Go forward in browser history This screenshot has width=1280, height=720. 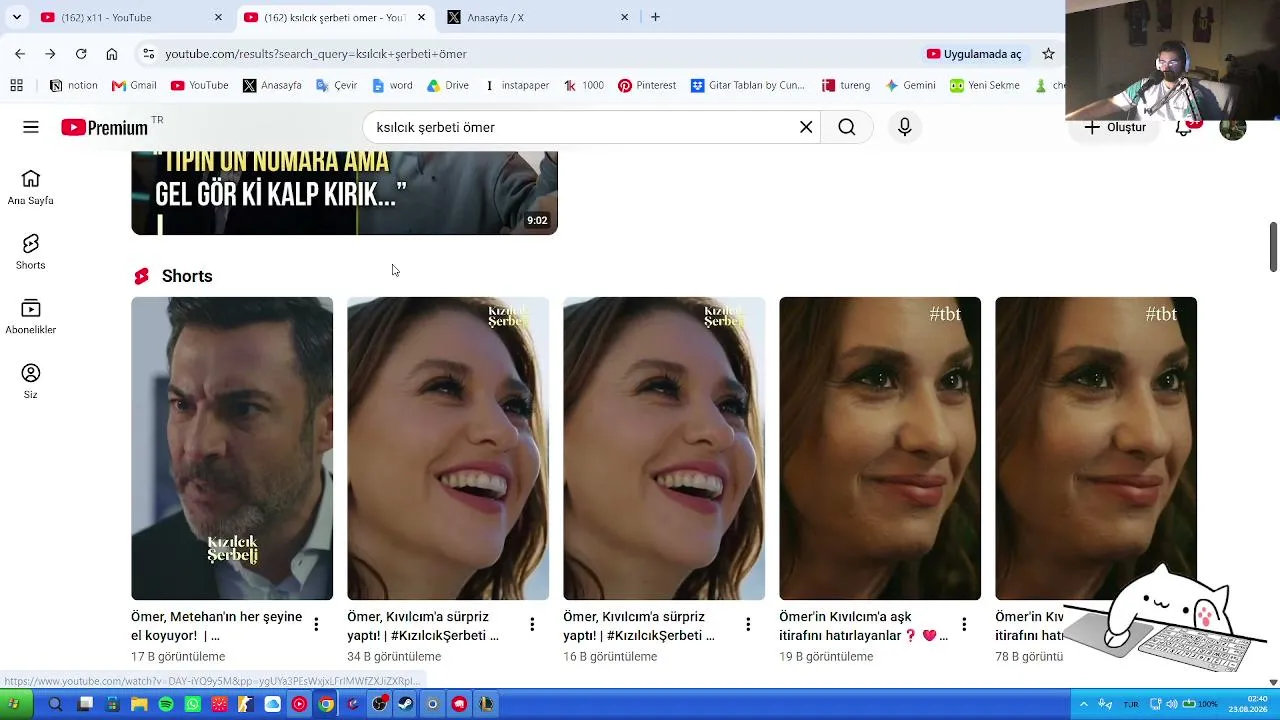[50, 54]
